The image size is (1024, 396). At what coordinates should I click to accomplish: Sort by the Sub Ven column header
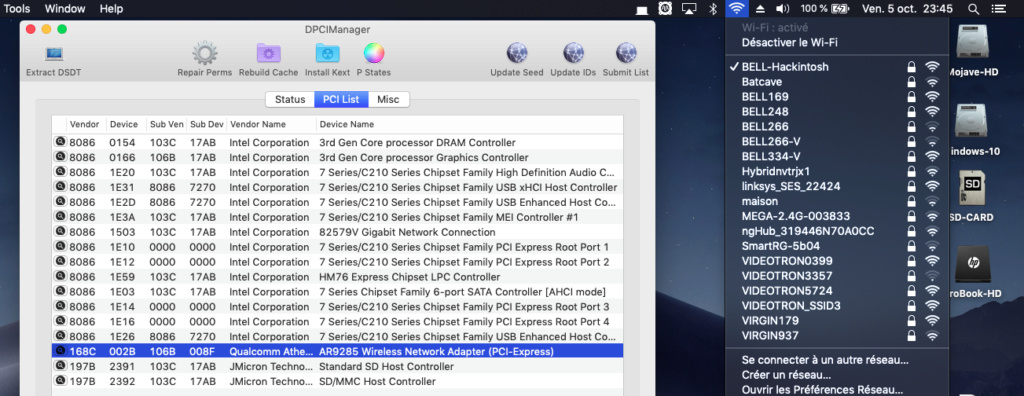pyautogui.click(x=167, y=124)
